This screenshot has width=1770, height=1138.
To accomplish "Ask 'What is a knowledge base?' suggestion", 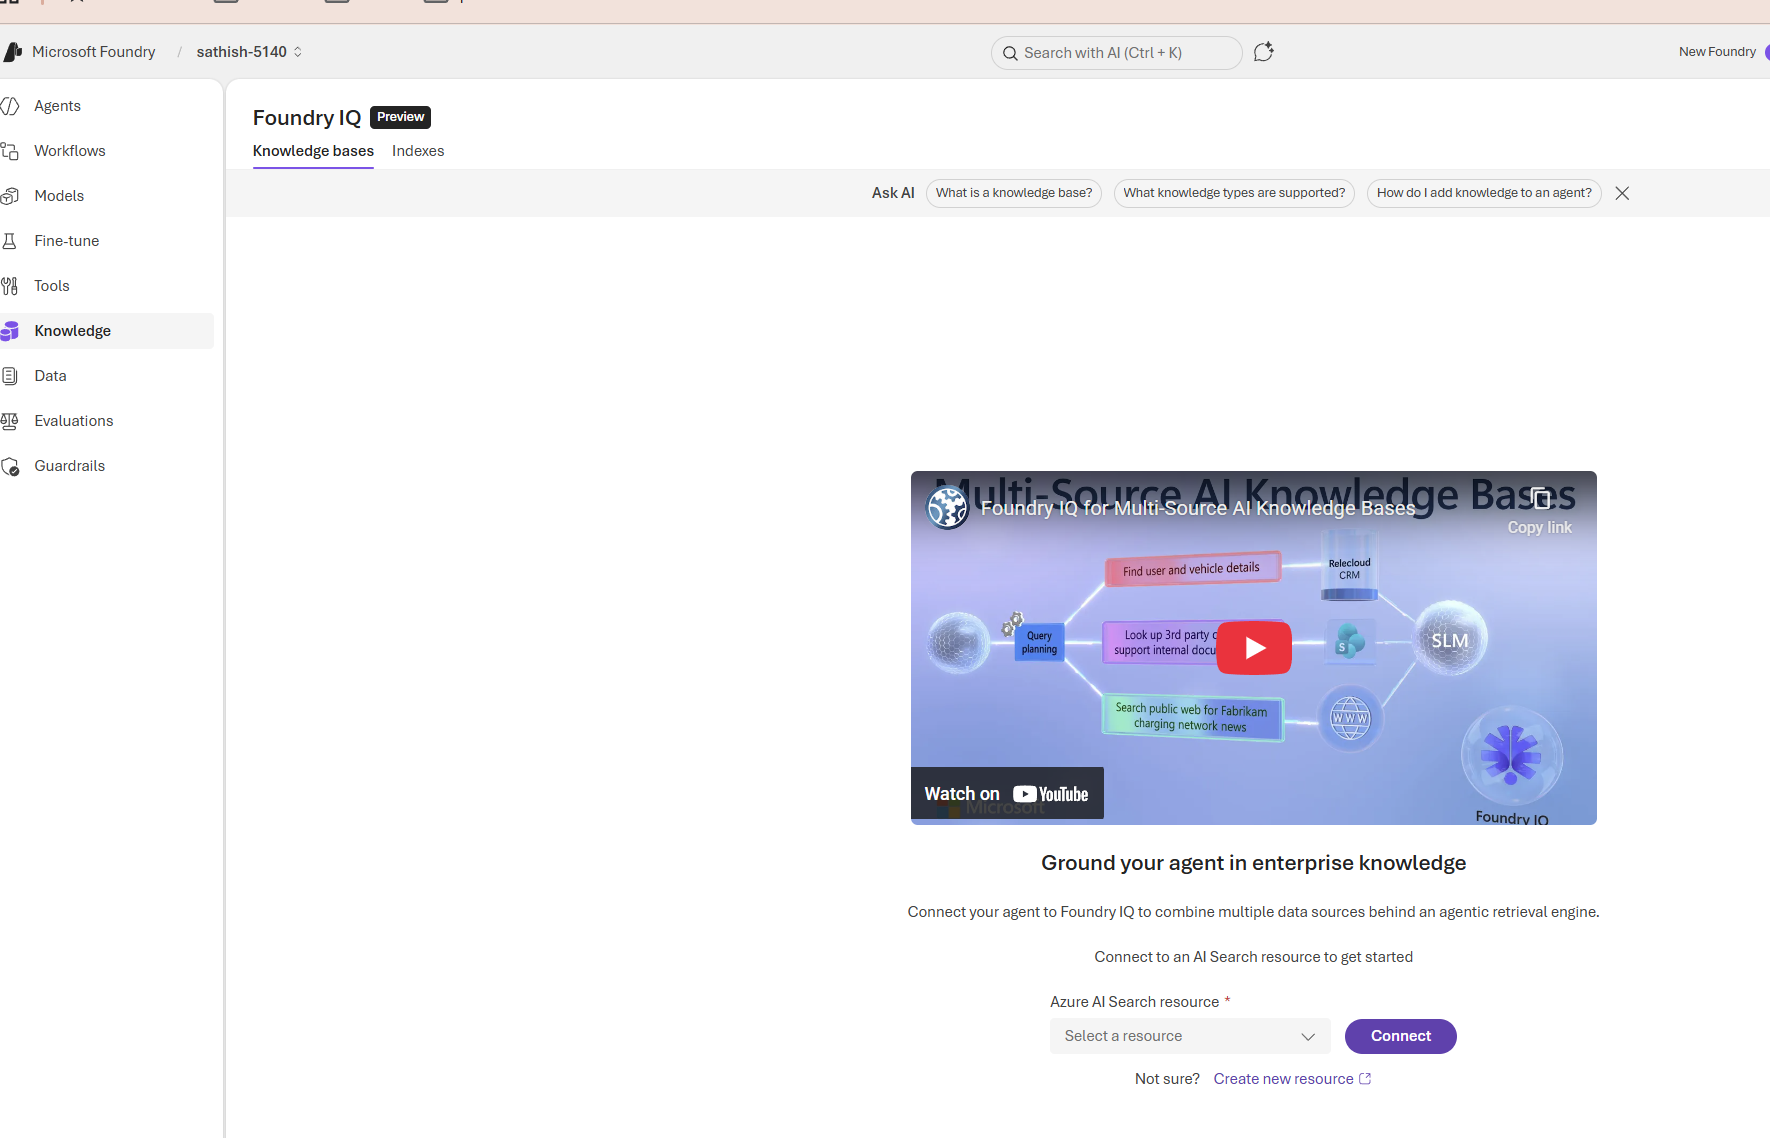I will (x=1013, y=193).
